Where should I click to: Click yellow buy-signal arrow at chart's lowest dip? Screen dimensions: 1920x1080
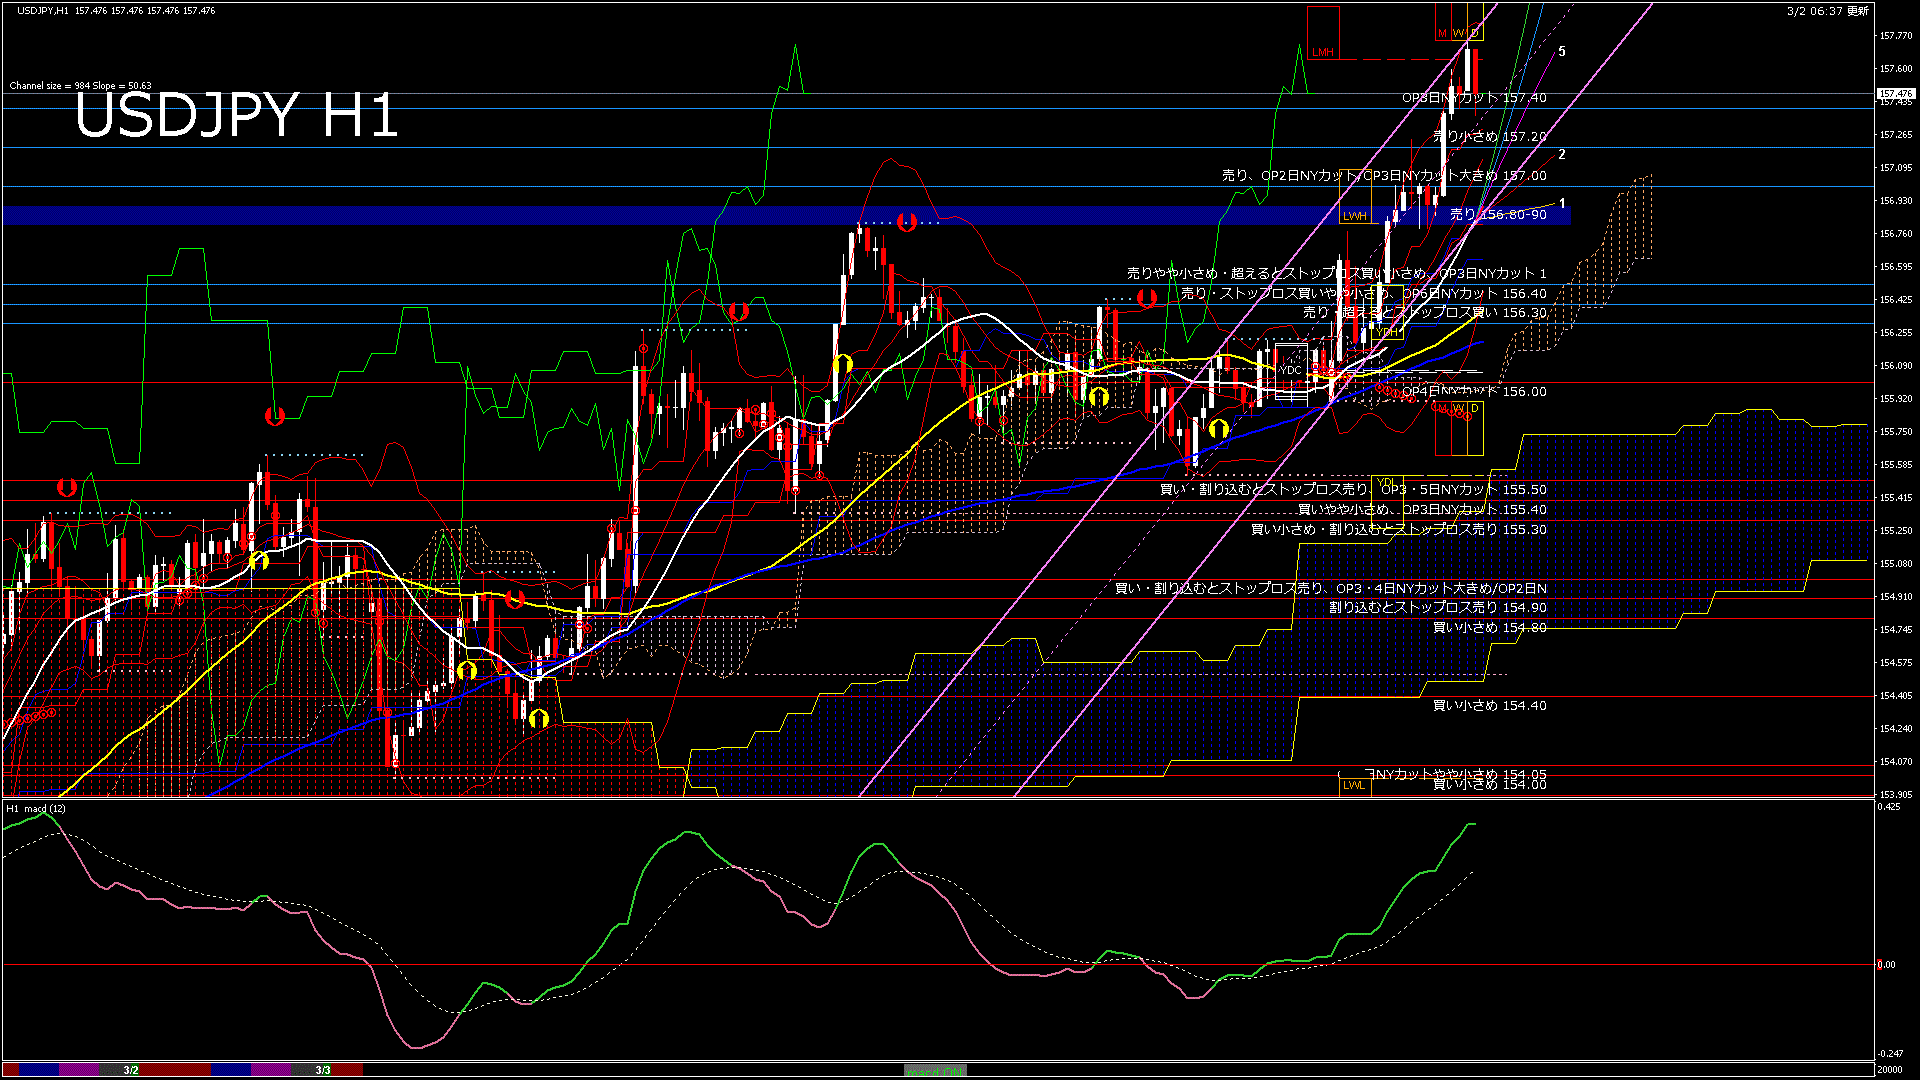point(539,718)
